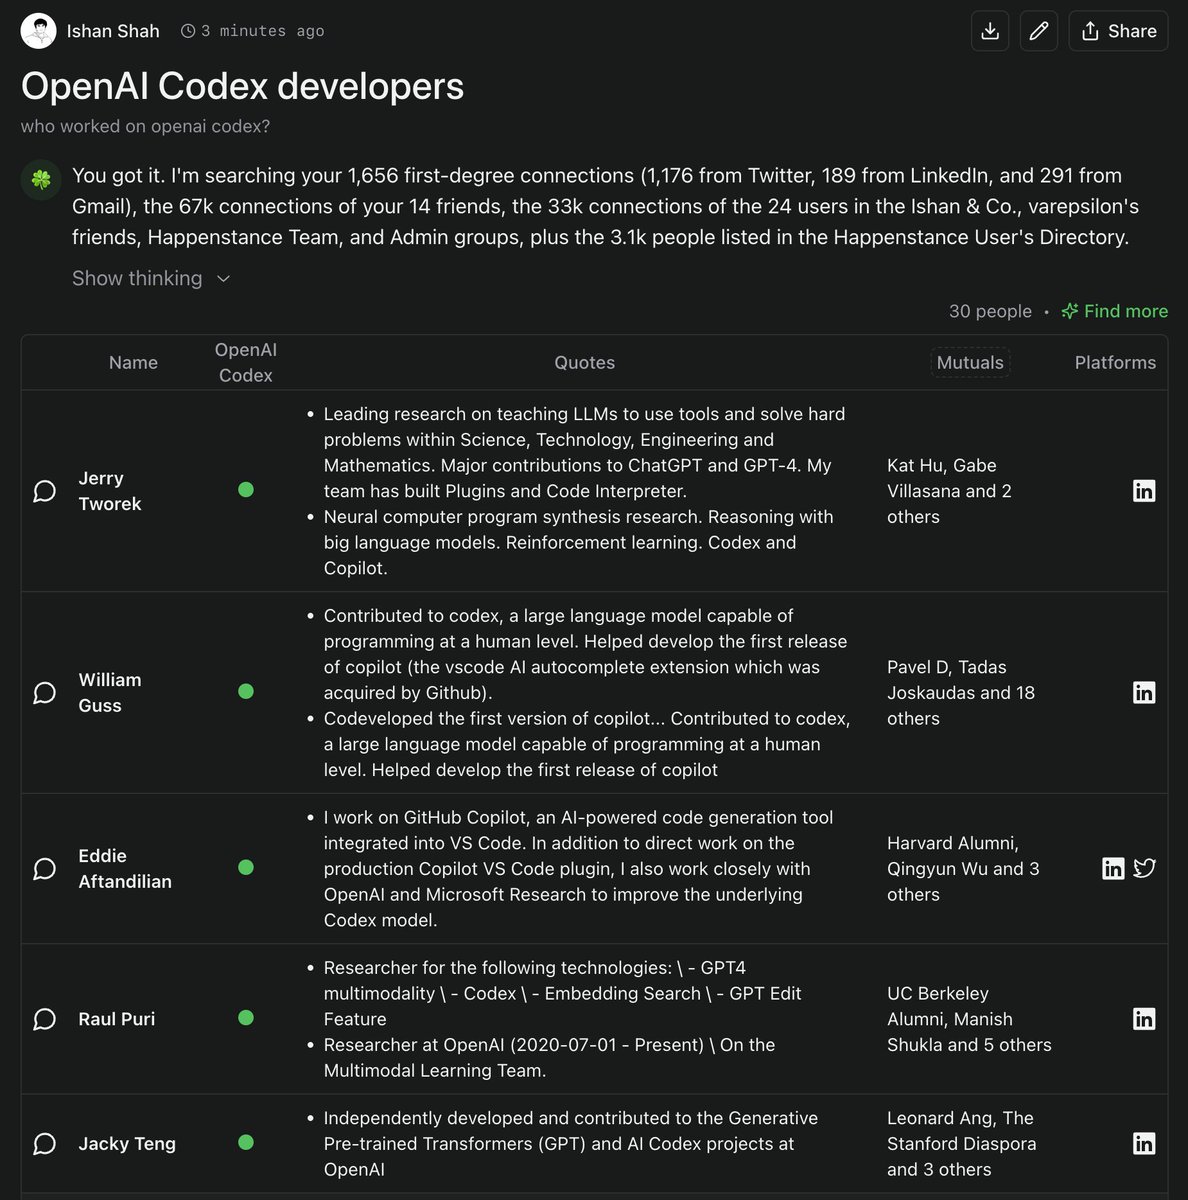Open chat bubble for Raul Puri
Image resolution: width=1188 pixels, height=1200 pixels.
44,1019
